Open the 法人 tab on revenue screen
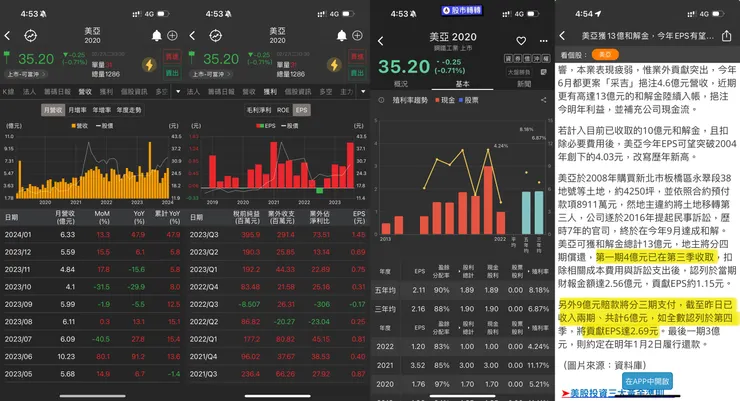The height and width of the screenshot is (401, 740). click(x=29, y=92)
